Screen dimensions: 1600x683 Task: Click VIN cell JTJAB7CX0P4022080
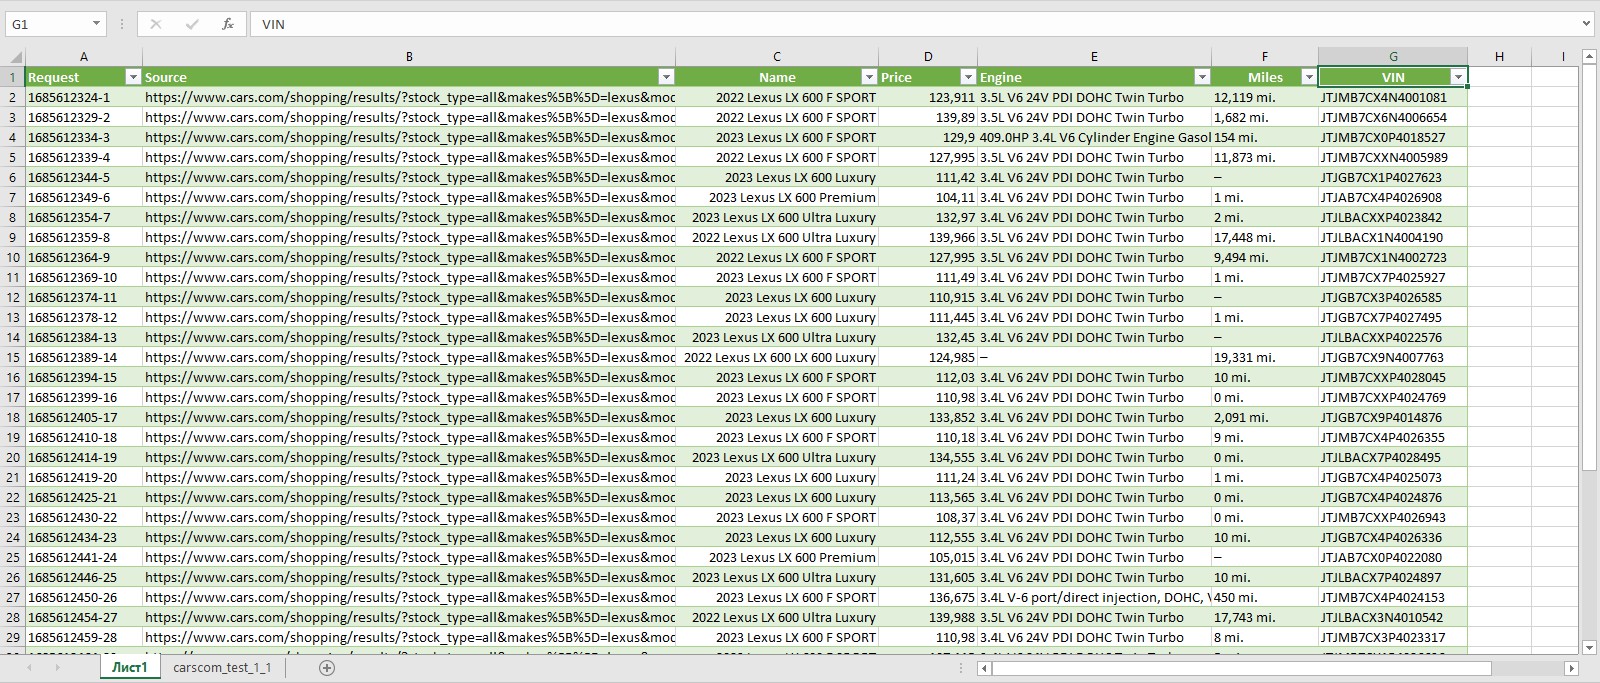tap(1393, 557)
